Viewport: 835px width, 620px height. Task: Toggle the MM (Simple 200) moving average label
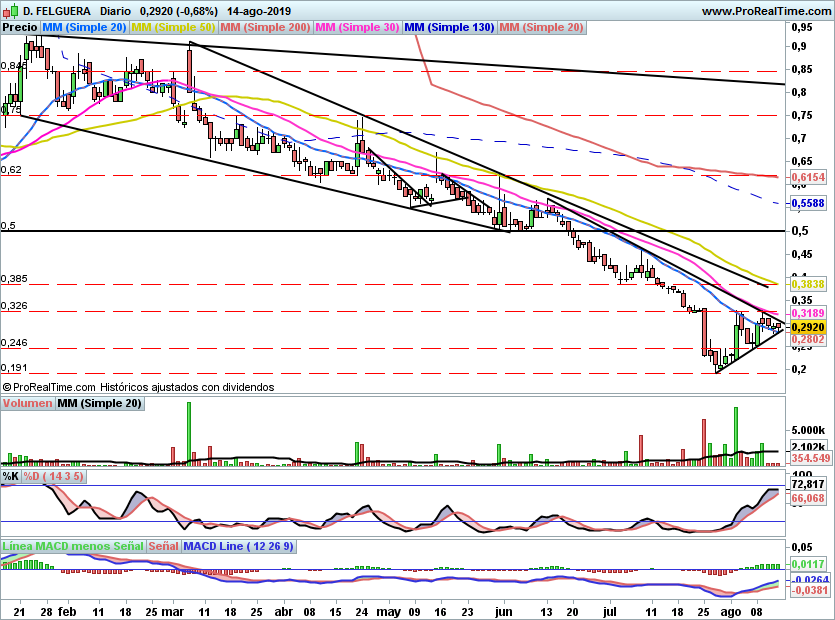coord(264,28)
